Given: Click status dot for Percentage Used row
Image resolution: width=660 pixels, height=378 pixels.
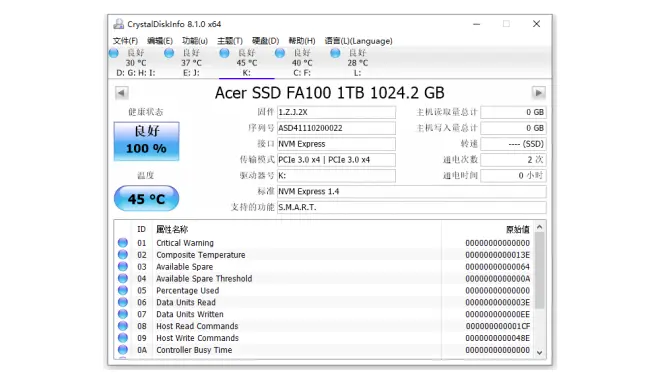Looking at the screenshot, I should pyautogui.click(x=122, y=290).
